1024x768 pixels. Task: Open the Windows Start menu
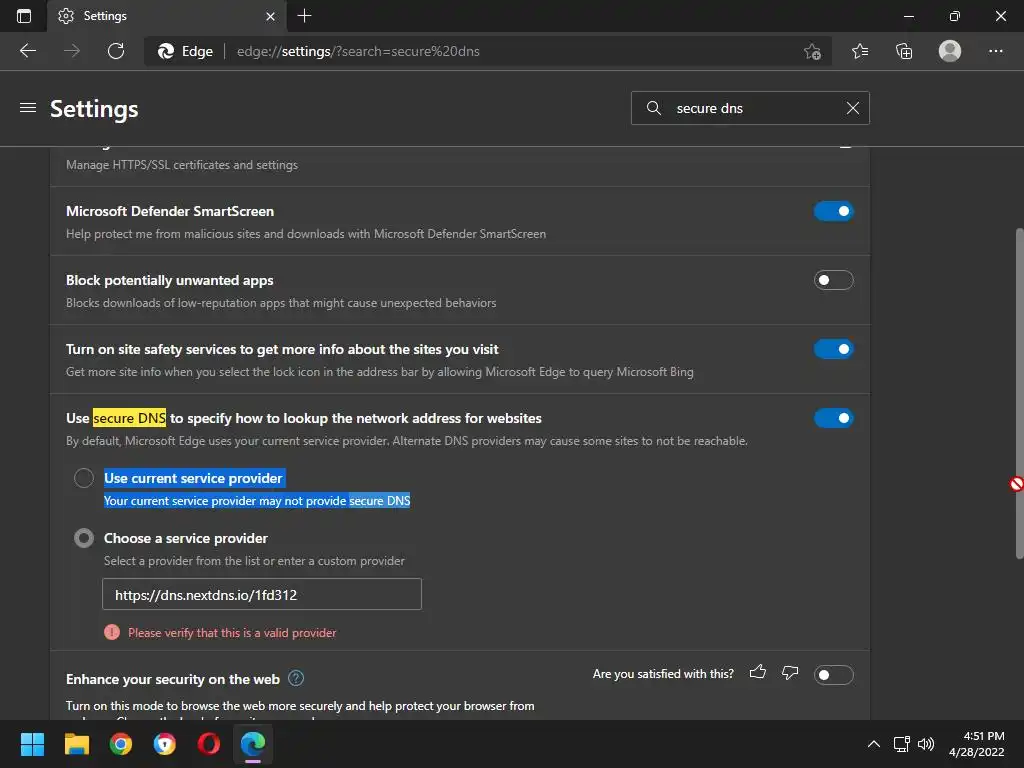click(x=32, y=744)
